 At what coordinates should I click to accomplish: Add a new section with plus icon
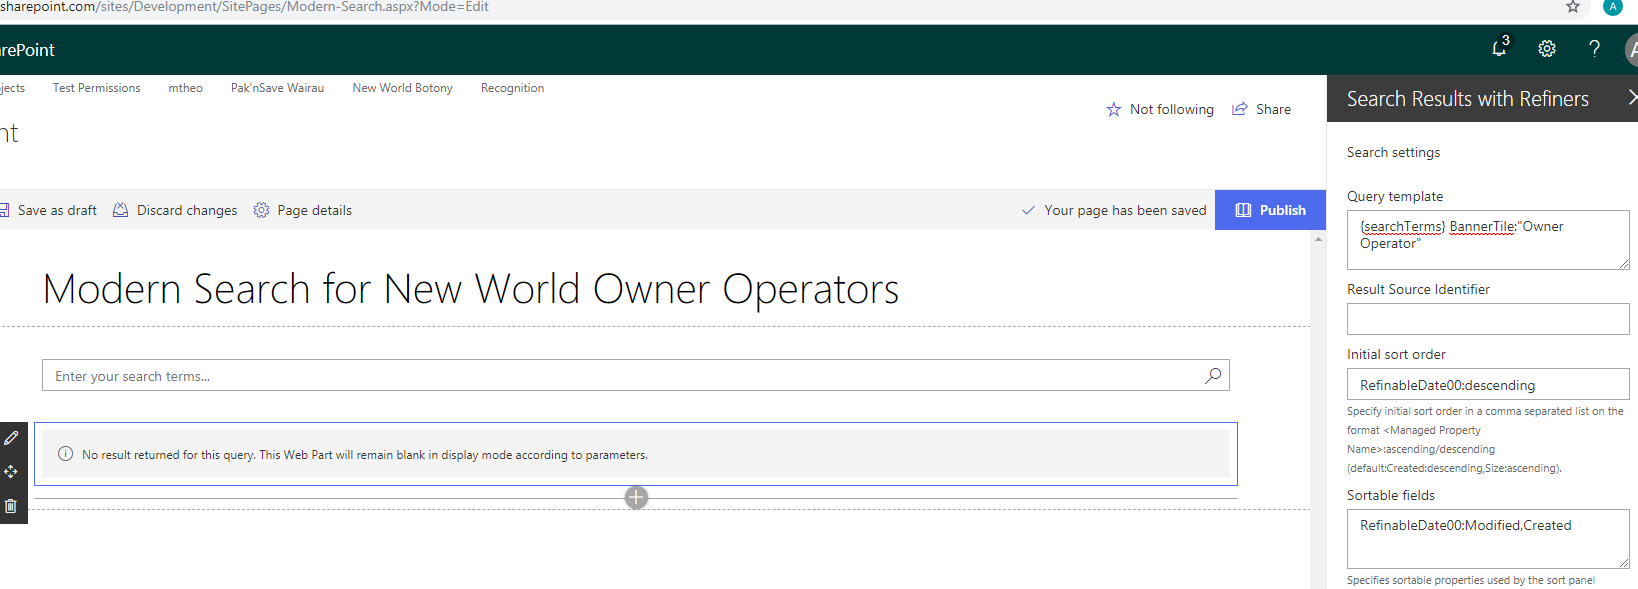click(x=636, y=497)
